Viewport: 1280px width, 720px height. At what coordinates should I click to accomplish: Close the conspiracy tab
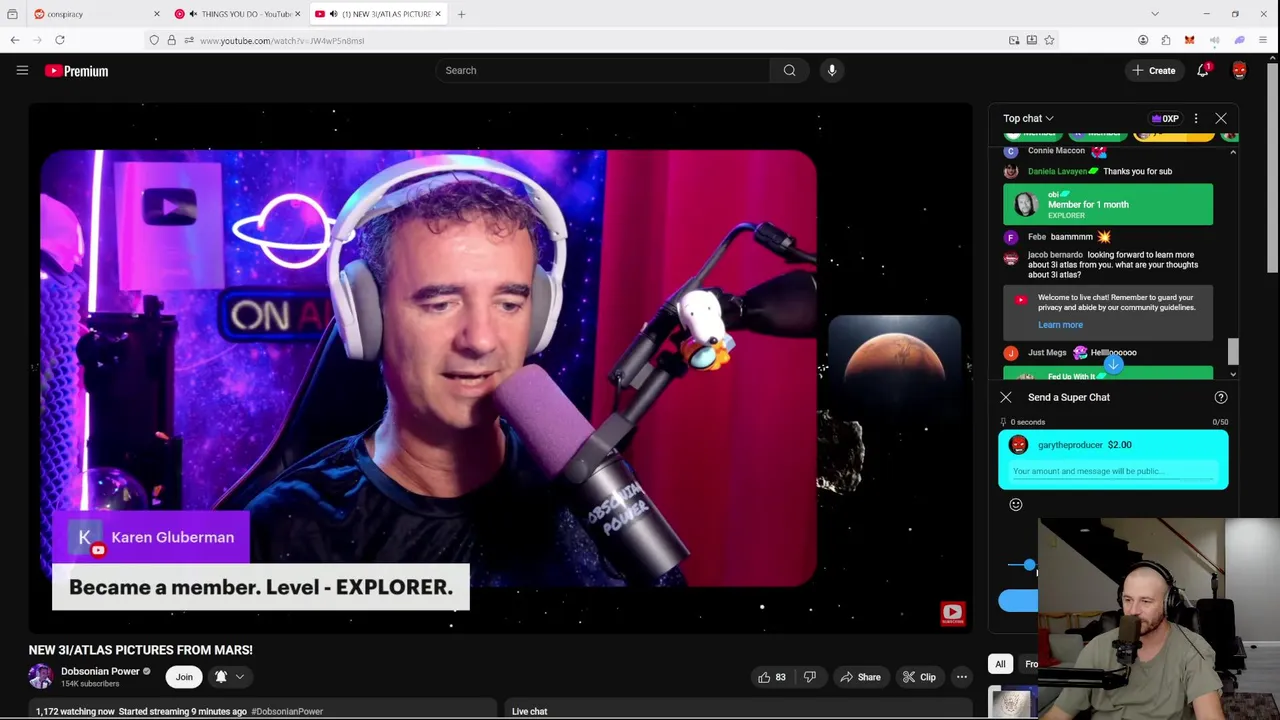click(x=156, y=14)
